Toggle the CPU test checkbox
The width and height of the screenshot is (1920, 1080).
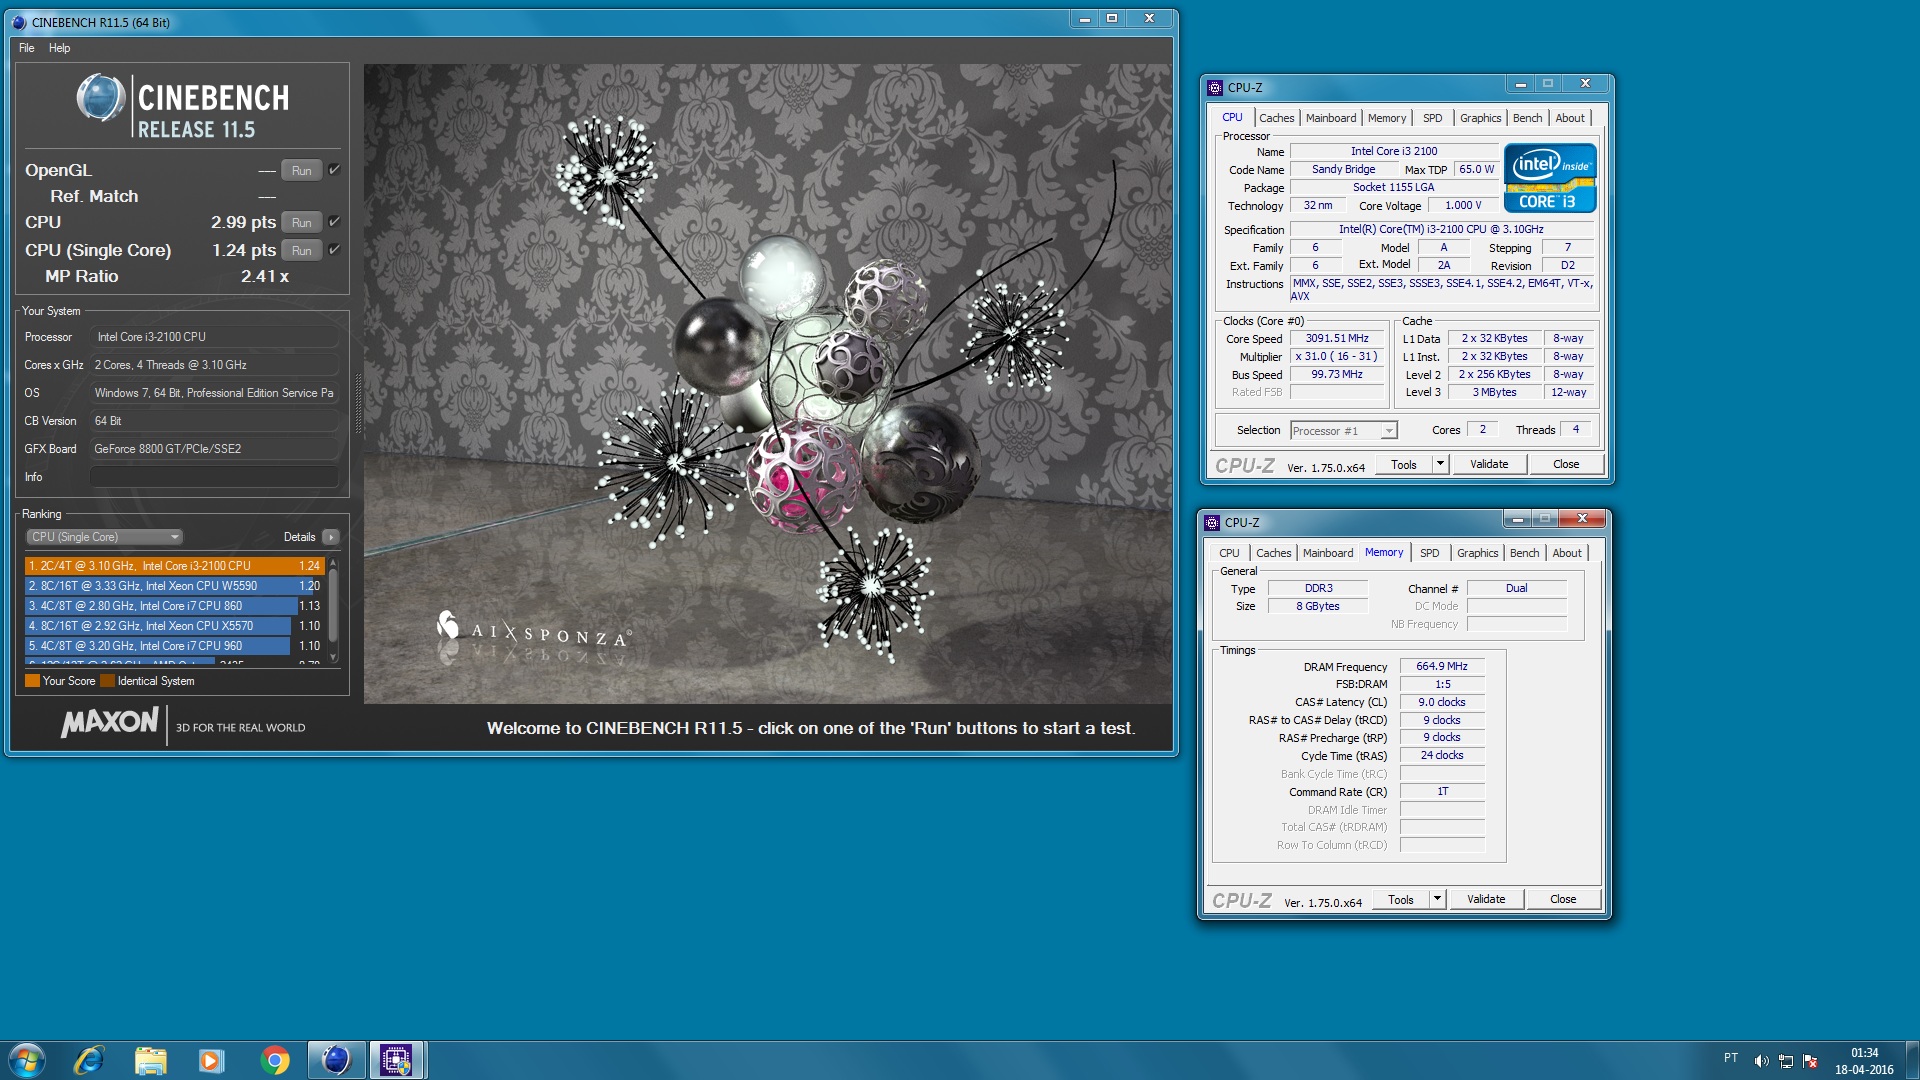pos(335,222)
